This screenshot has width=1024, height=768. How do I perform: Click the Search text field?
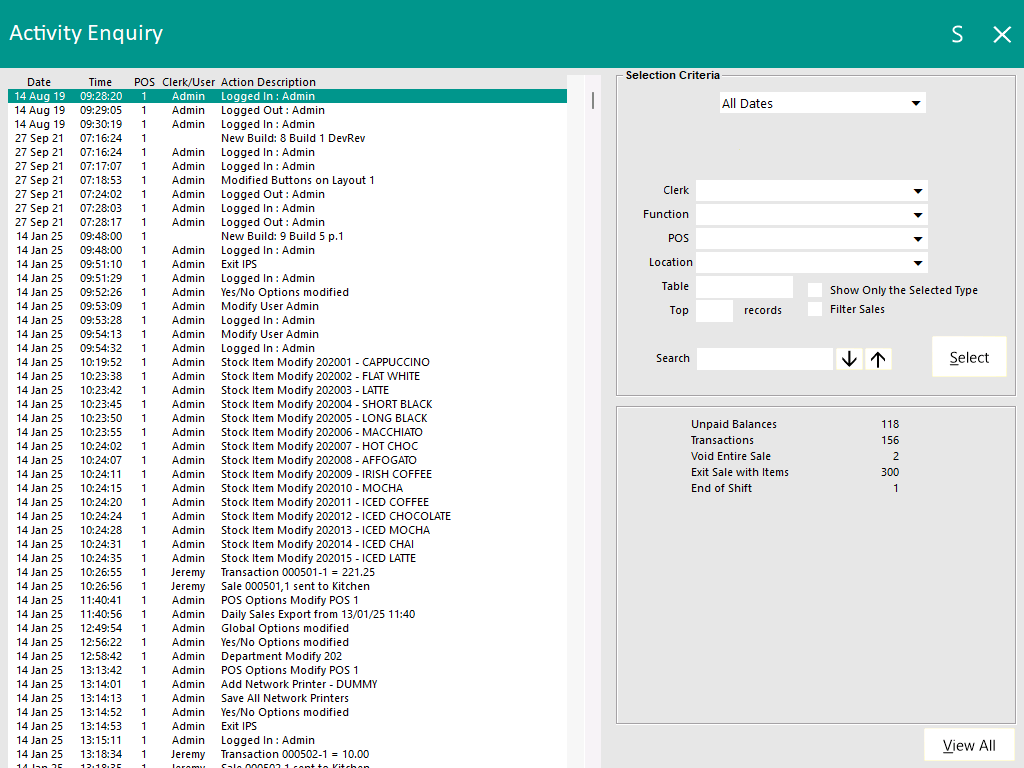(x=764, y=359)
